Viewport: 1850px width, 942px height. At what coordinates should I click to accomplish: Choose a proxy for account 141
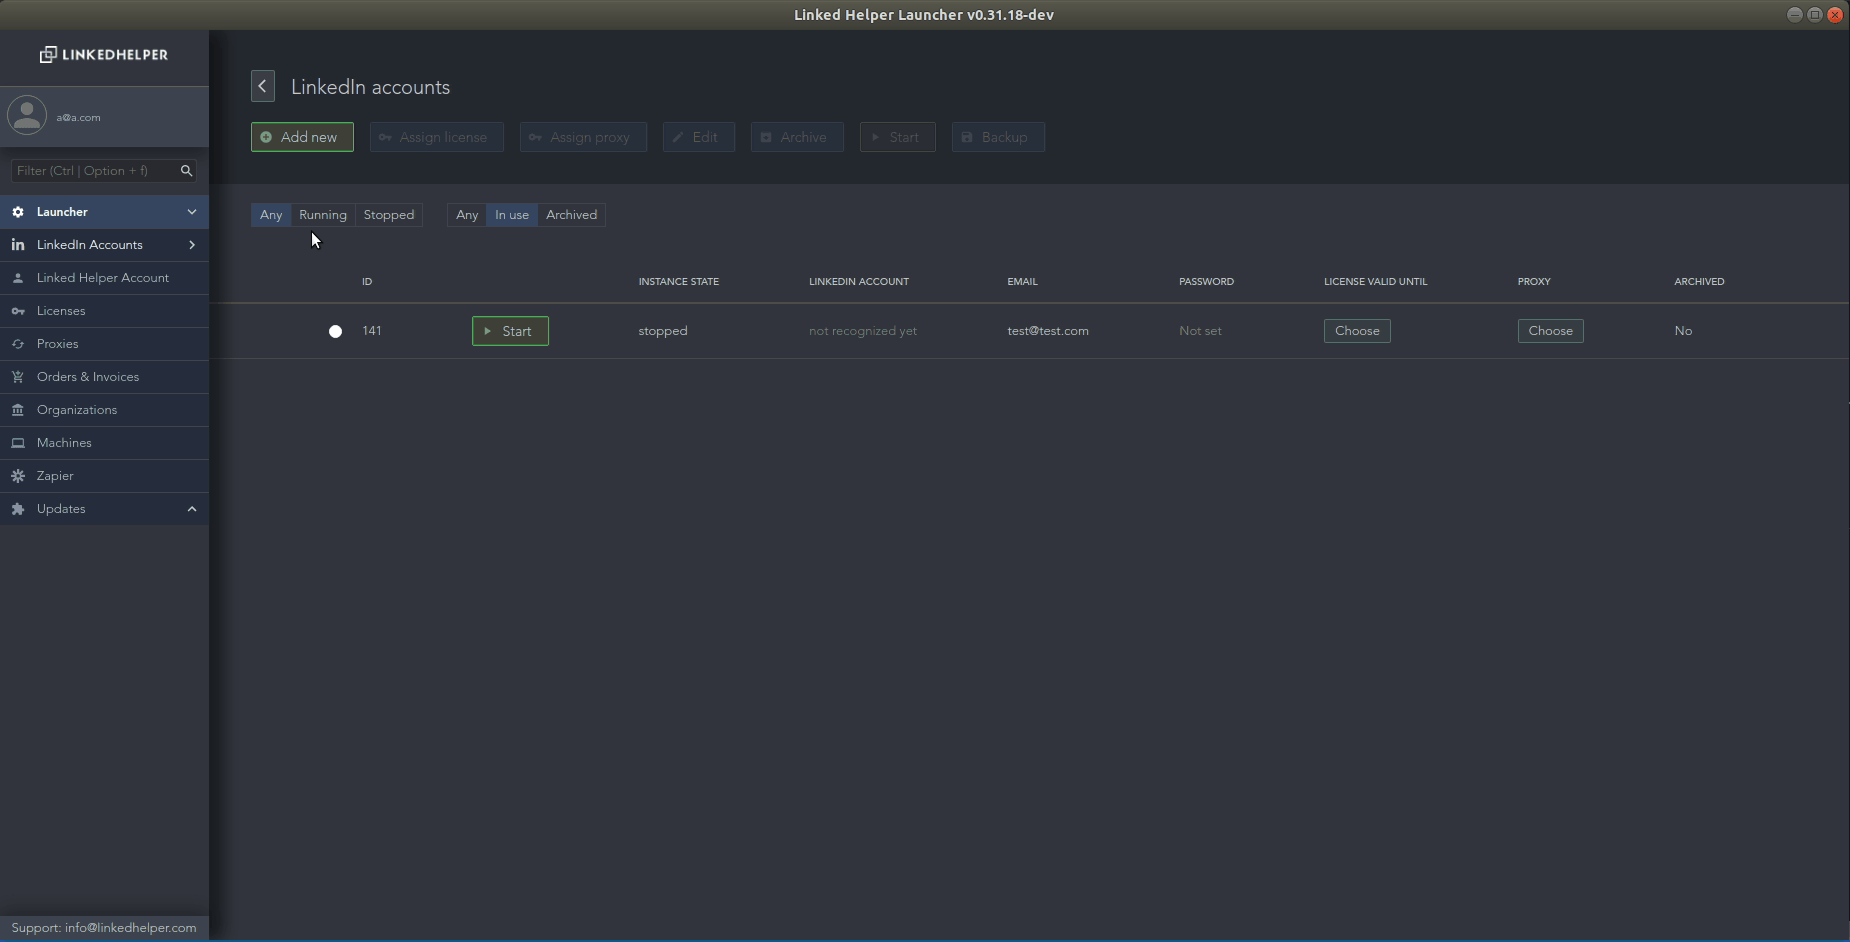click(x=1550, y=331)
